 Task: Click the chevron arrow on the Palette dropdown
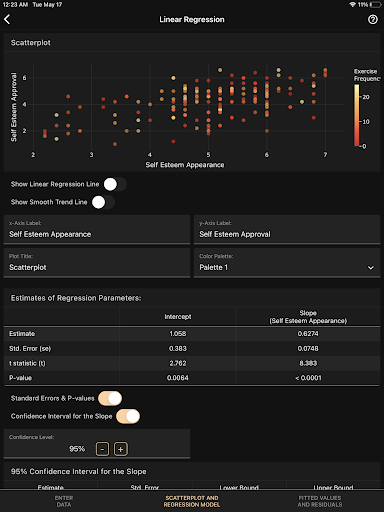371,267
